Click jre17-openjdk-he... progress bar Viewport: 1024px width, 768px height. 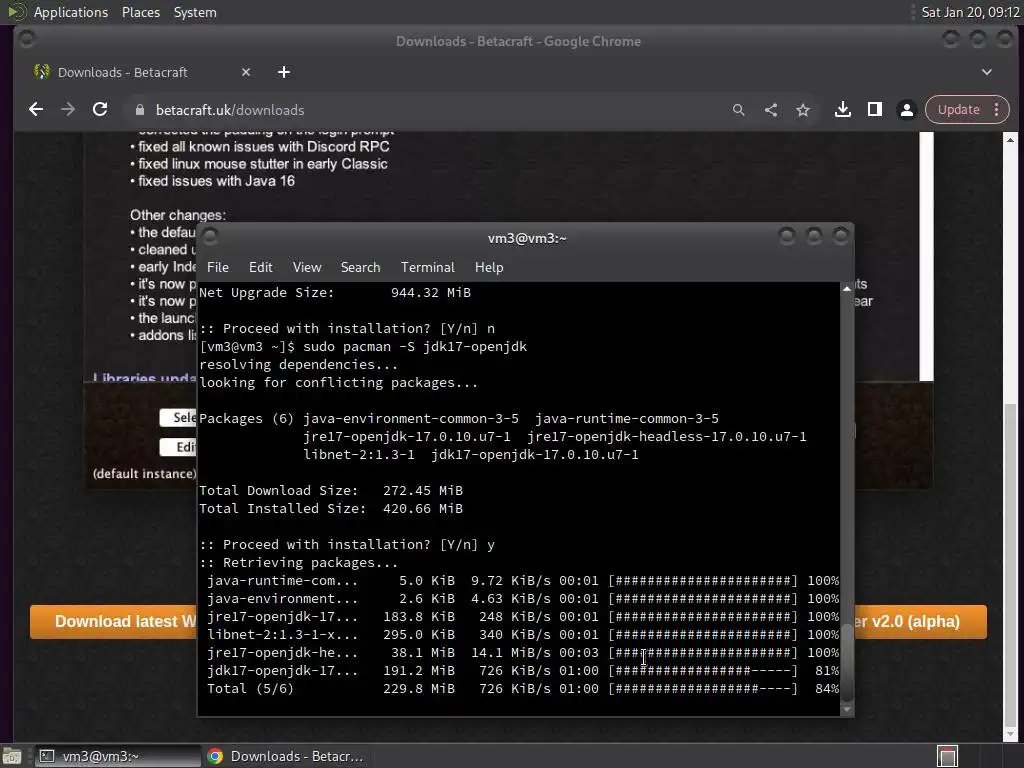[x=703, y=652]
